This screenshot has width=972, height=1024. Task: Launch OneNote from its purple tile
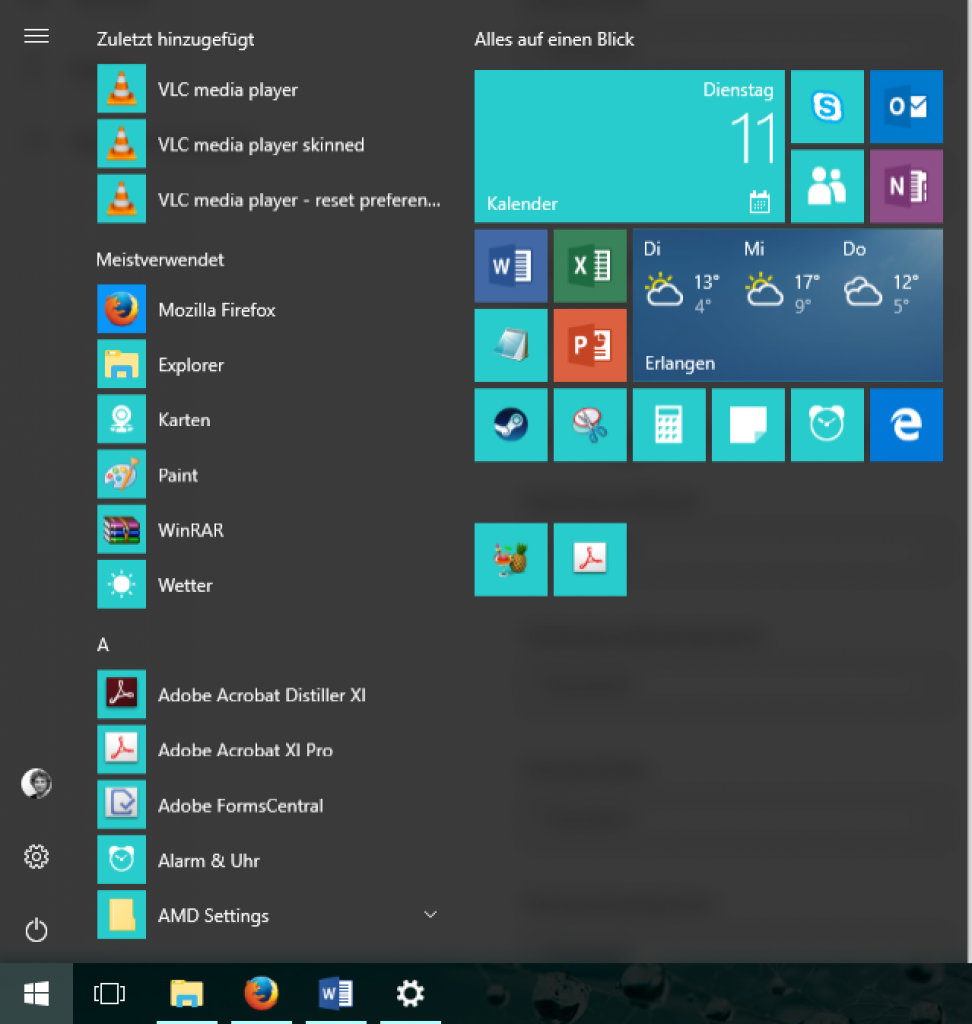tap(906, 186)
